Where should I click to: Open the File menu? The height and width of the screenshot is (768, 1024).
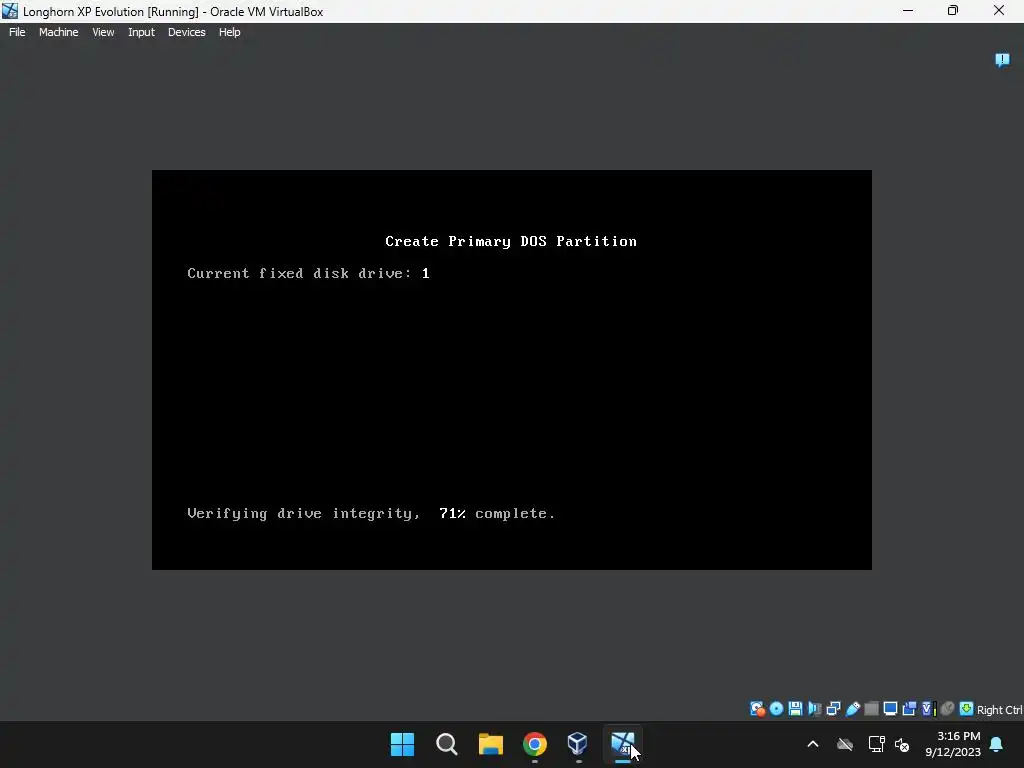point(17,32)
